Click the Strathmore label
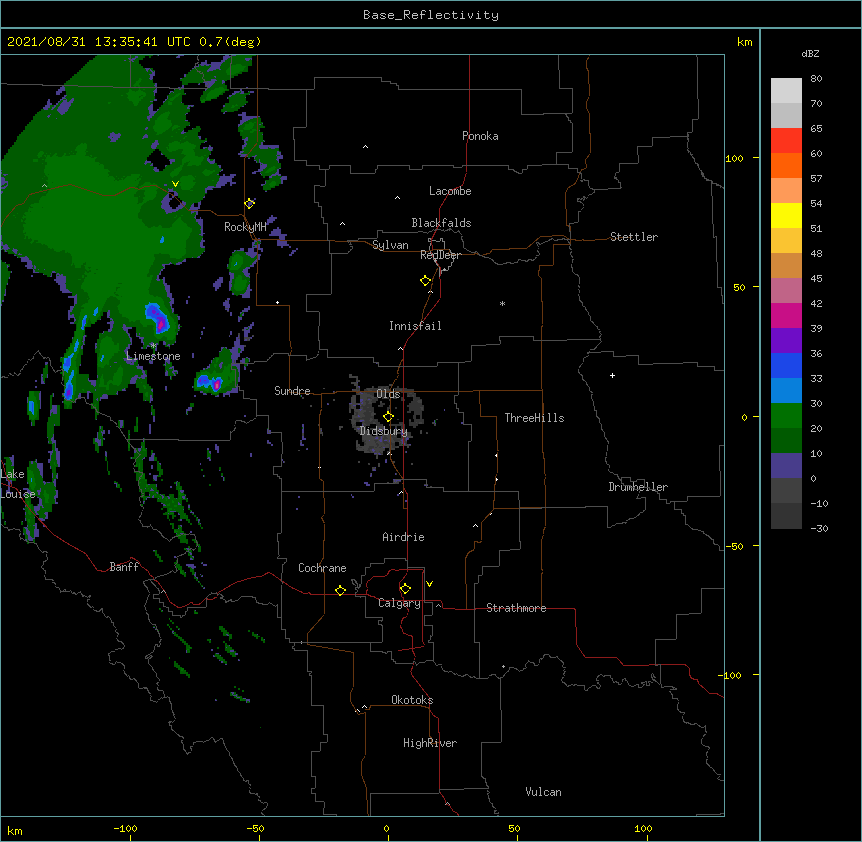Viewport: 862px width, 842px height. [516, 608]
